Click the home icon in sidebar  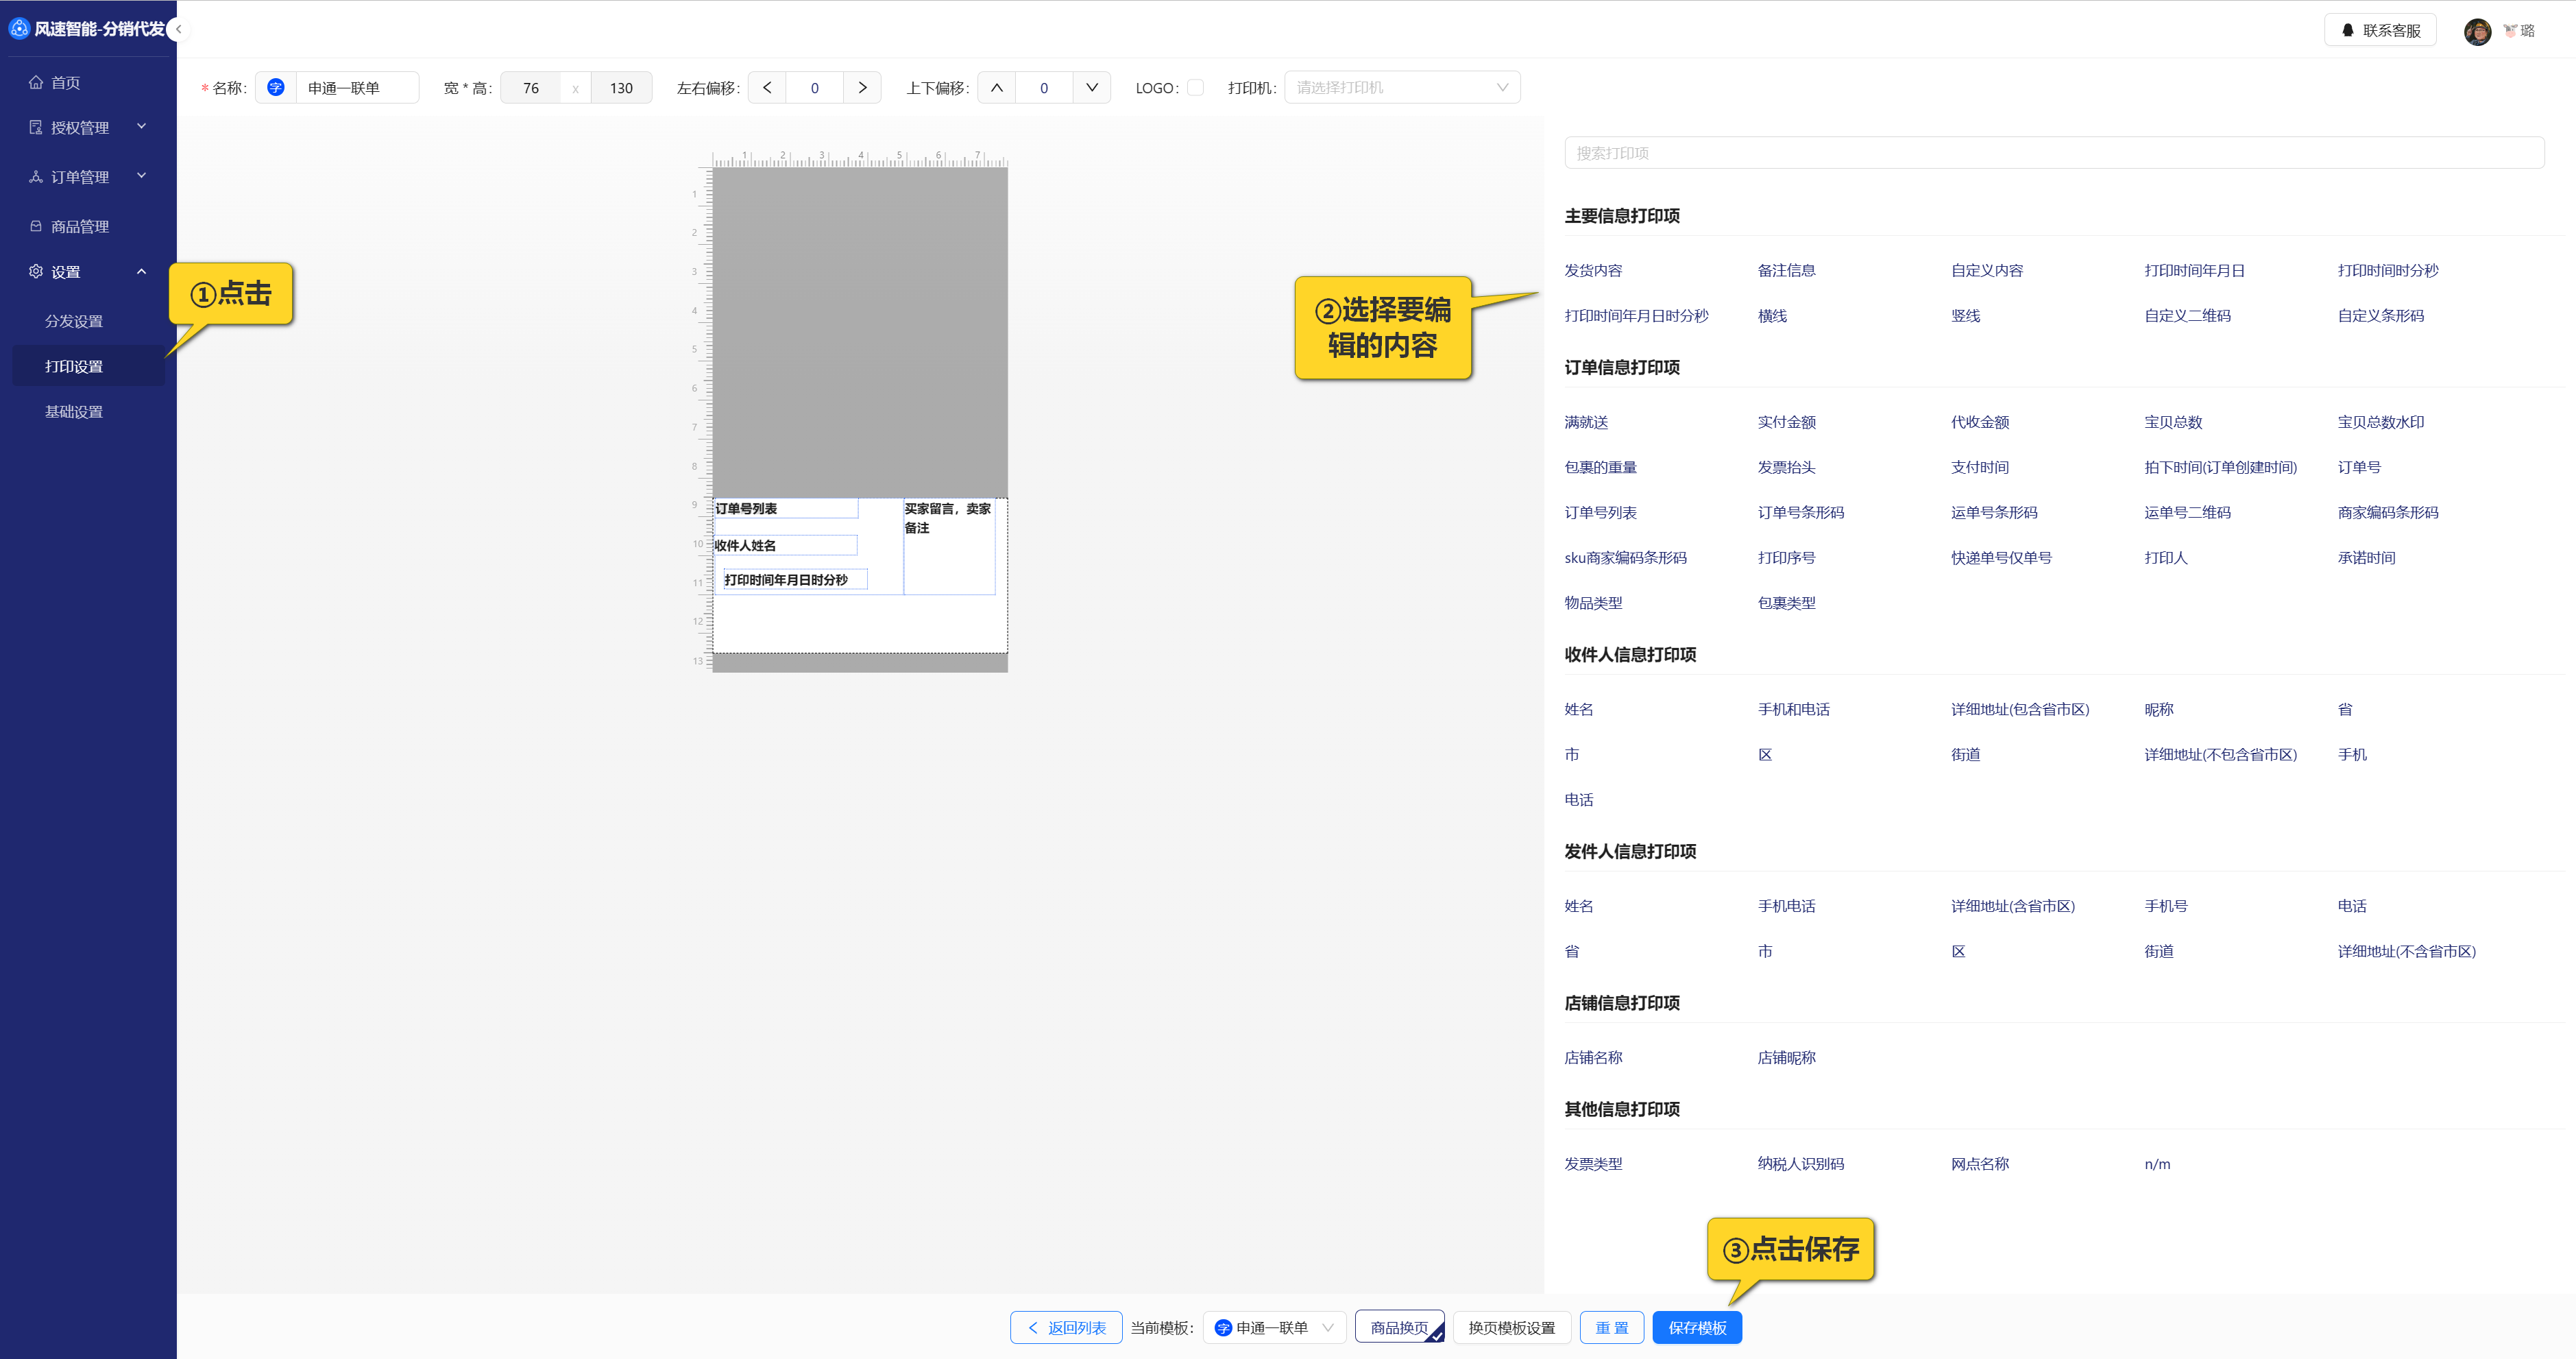click(x=36, y=83)
